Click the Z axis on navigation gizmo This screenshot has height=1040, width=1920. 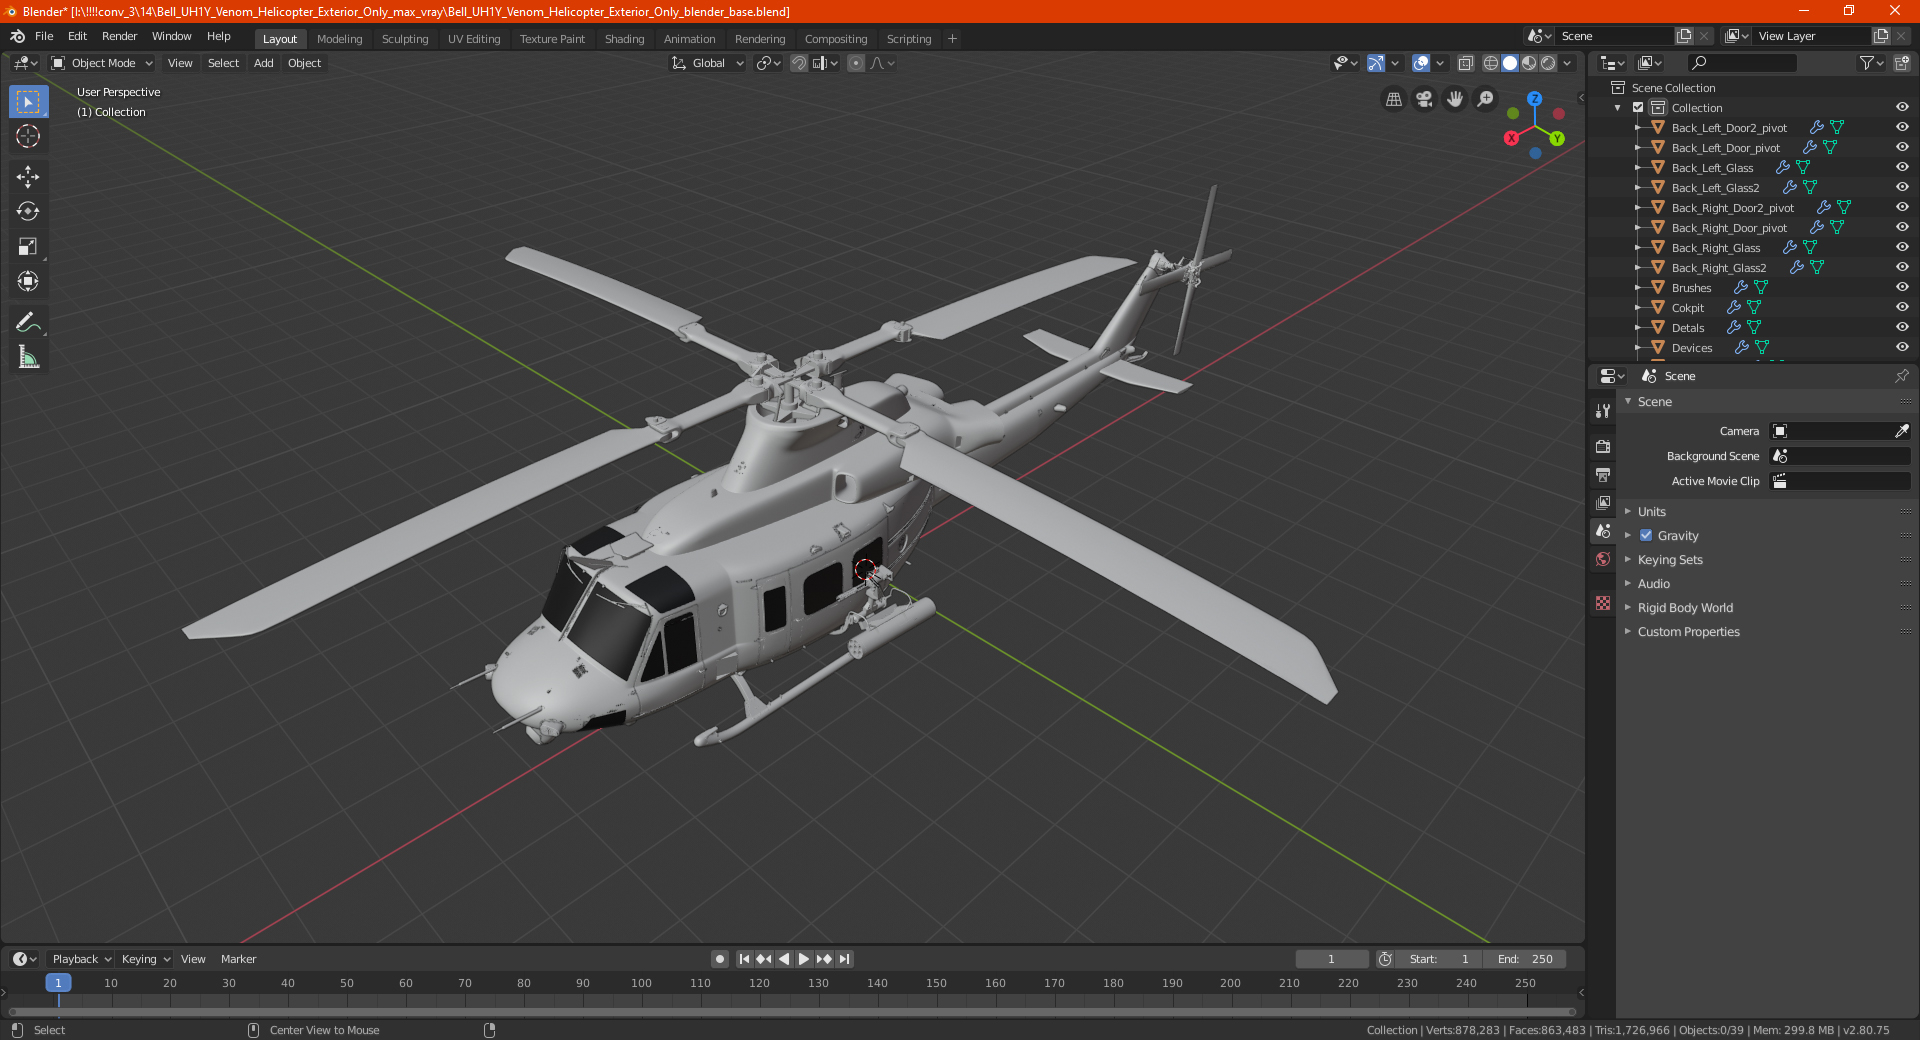click(x=1534, y=99)
